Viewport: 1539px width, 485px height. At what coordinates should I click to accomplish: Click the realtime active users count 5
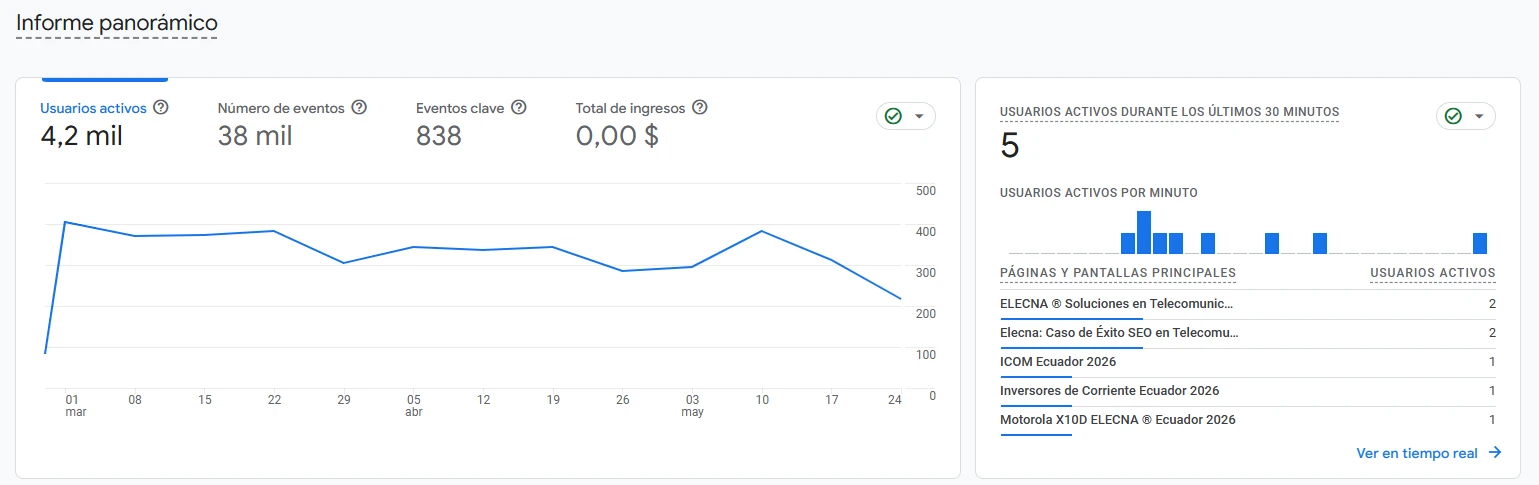tap(1010, 147)
